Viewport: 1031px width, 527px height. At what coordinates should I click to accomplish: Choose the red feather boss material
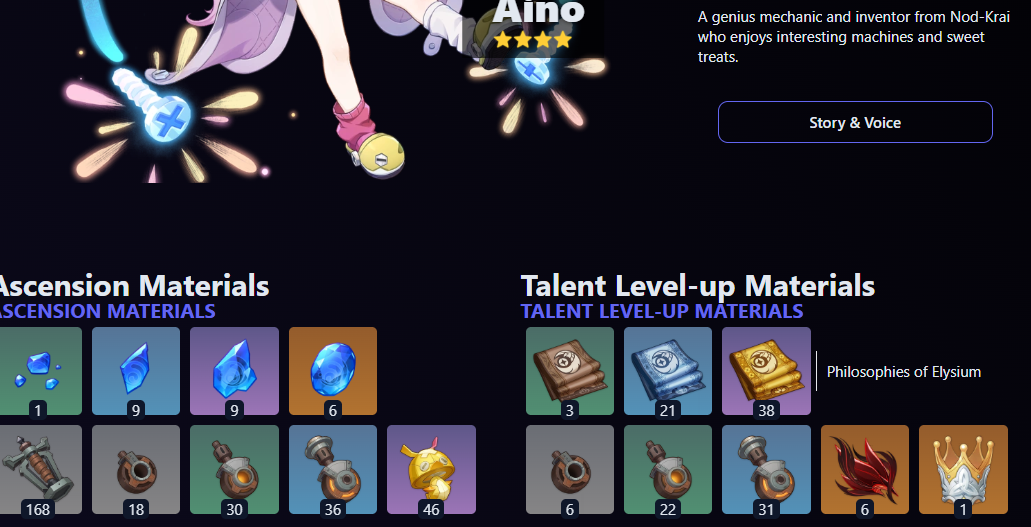(865, 470)
